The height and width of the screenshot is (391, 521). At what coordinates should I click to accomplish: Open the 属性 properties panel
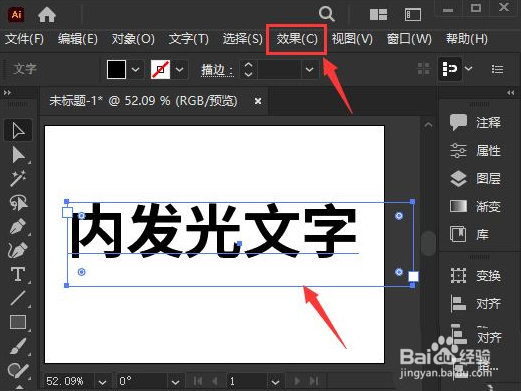476,151
